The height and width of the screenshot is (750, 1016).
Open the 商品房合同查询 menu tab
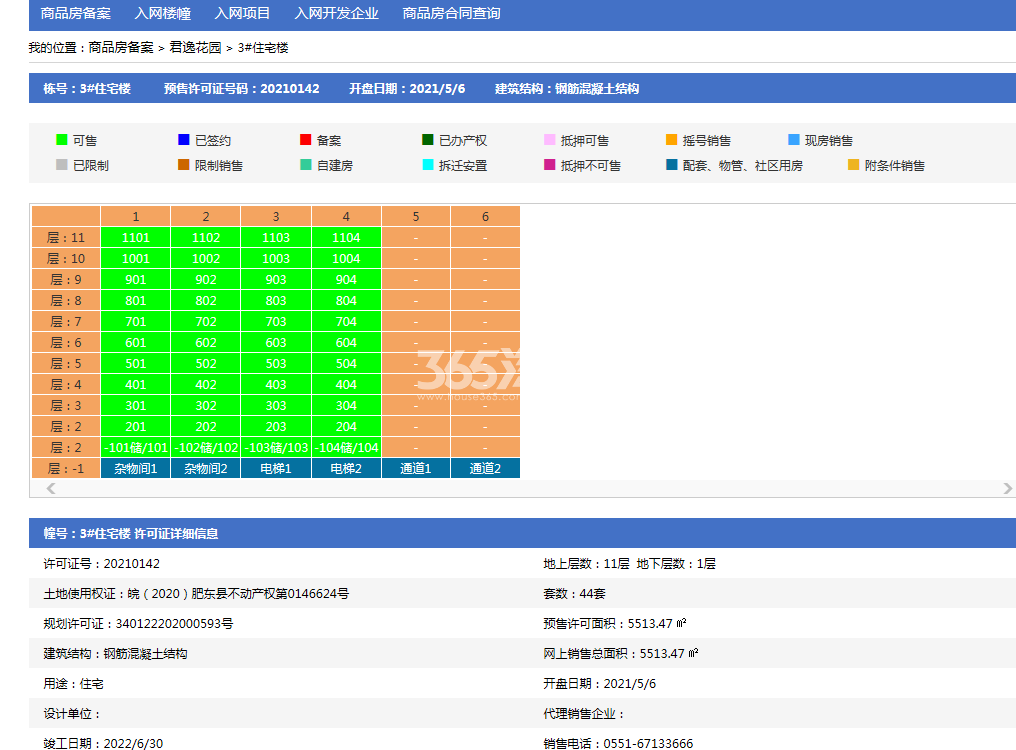point(451,13)
